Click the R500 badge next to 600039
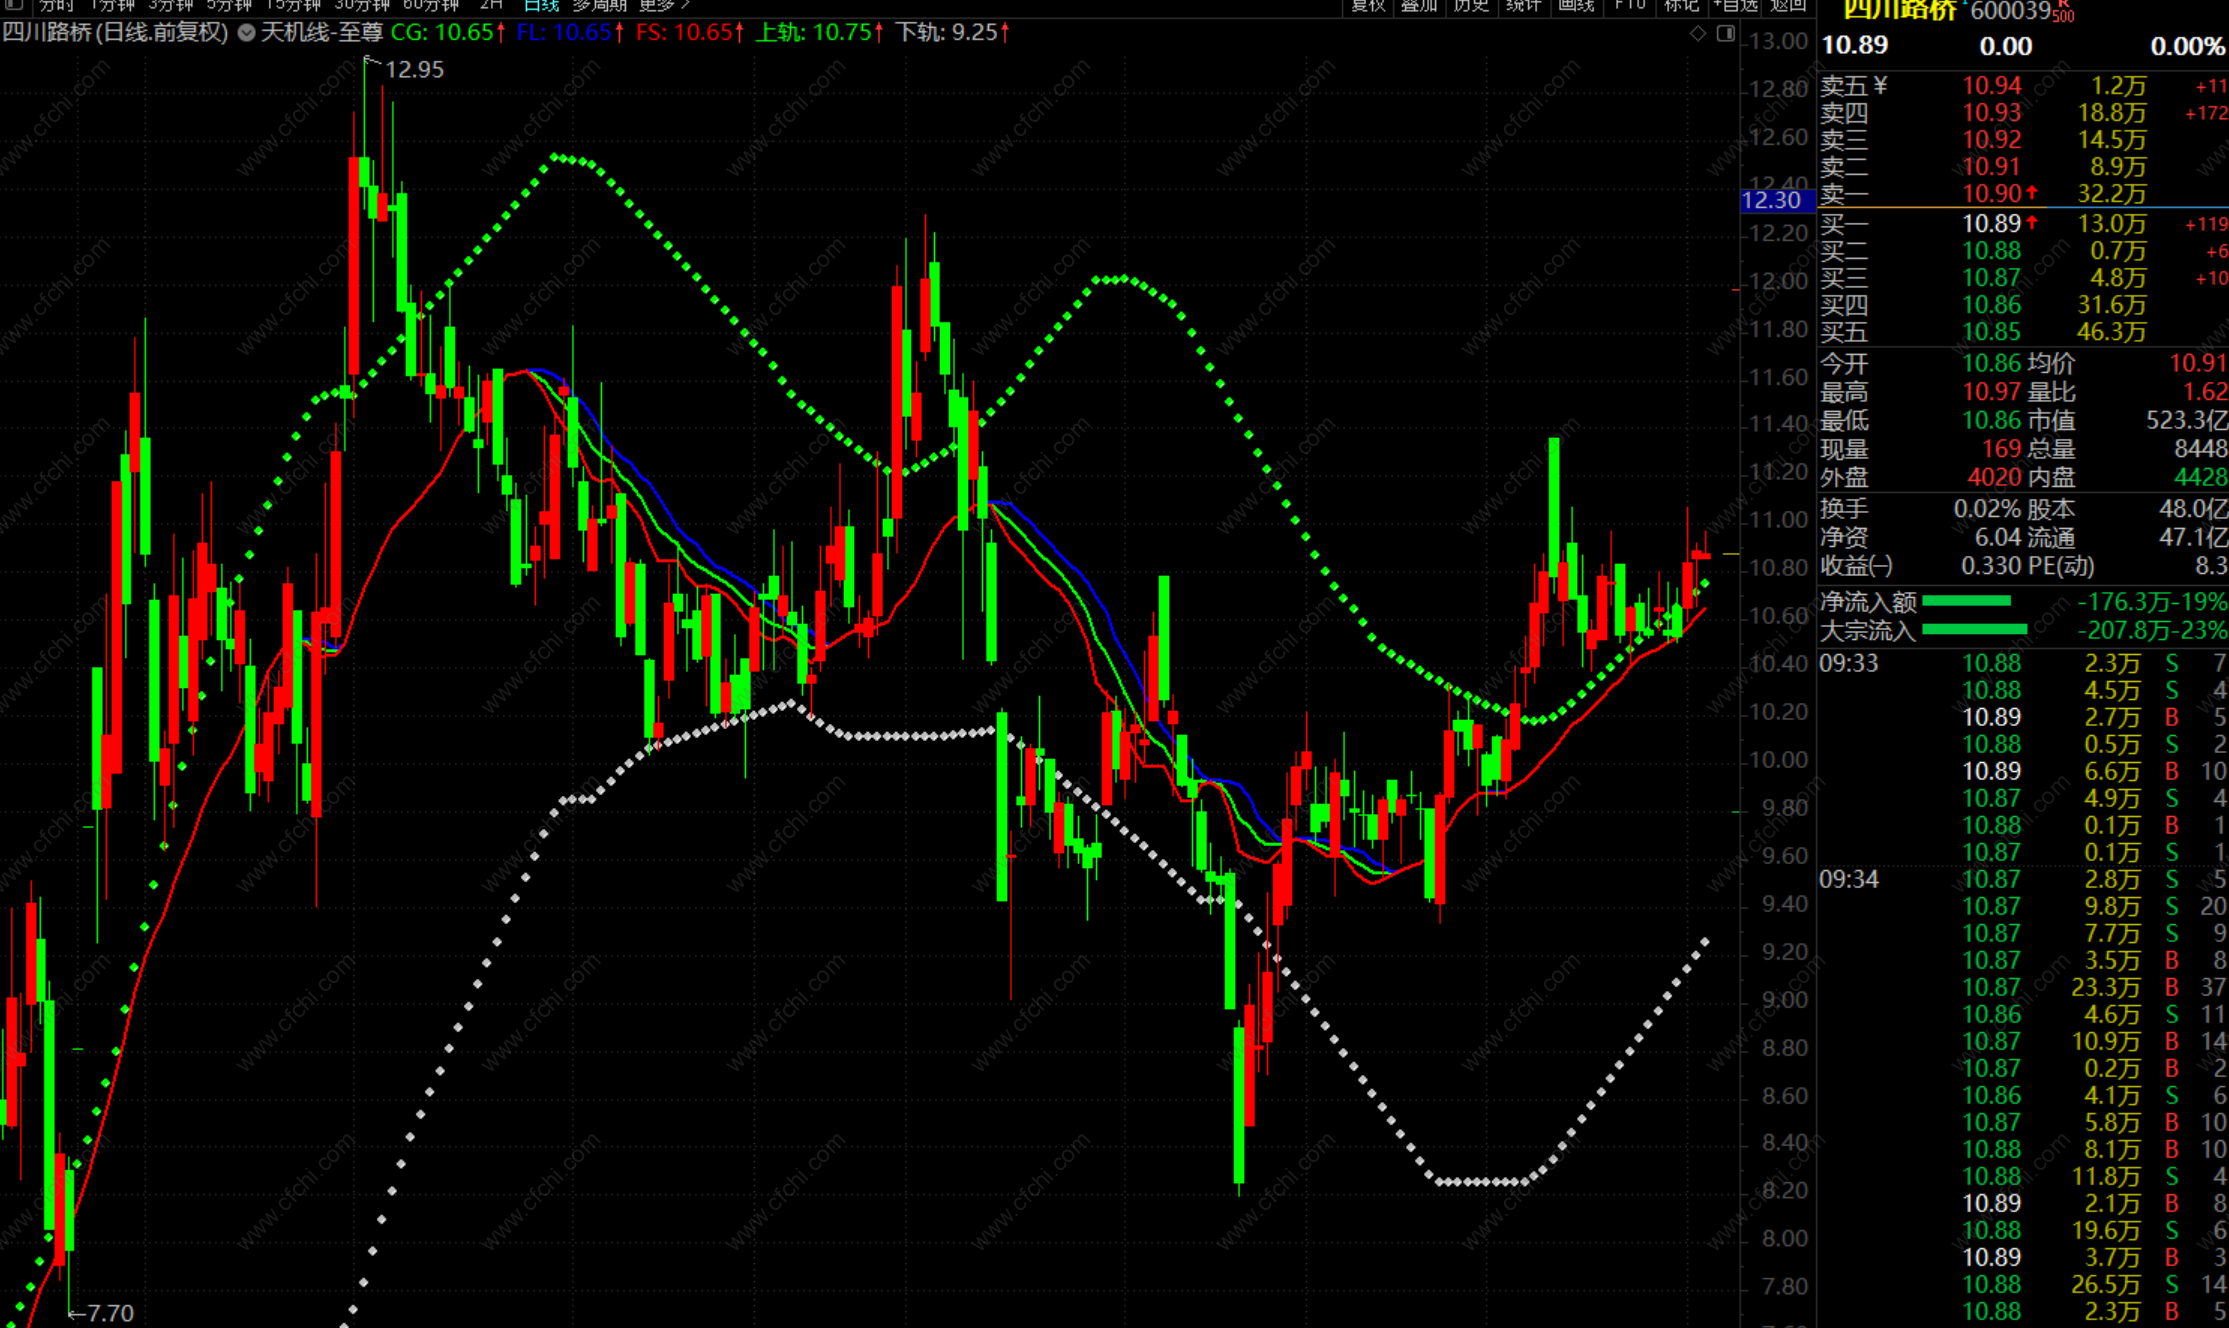This screenshot has width=2229, height=1328. [2063, 12]
